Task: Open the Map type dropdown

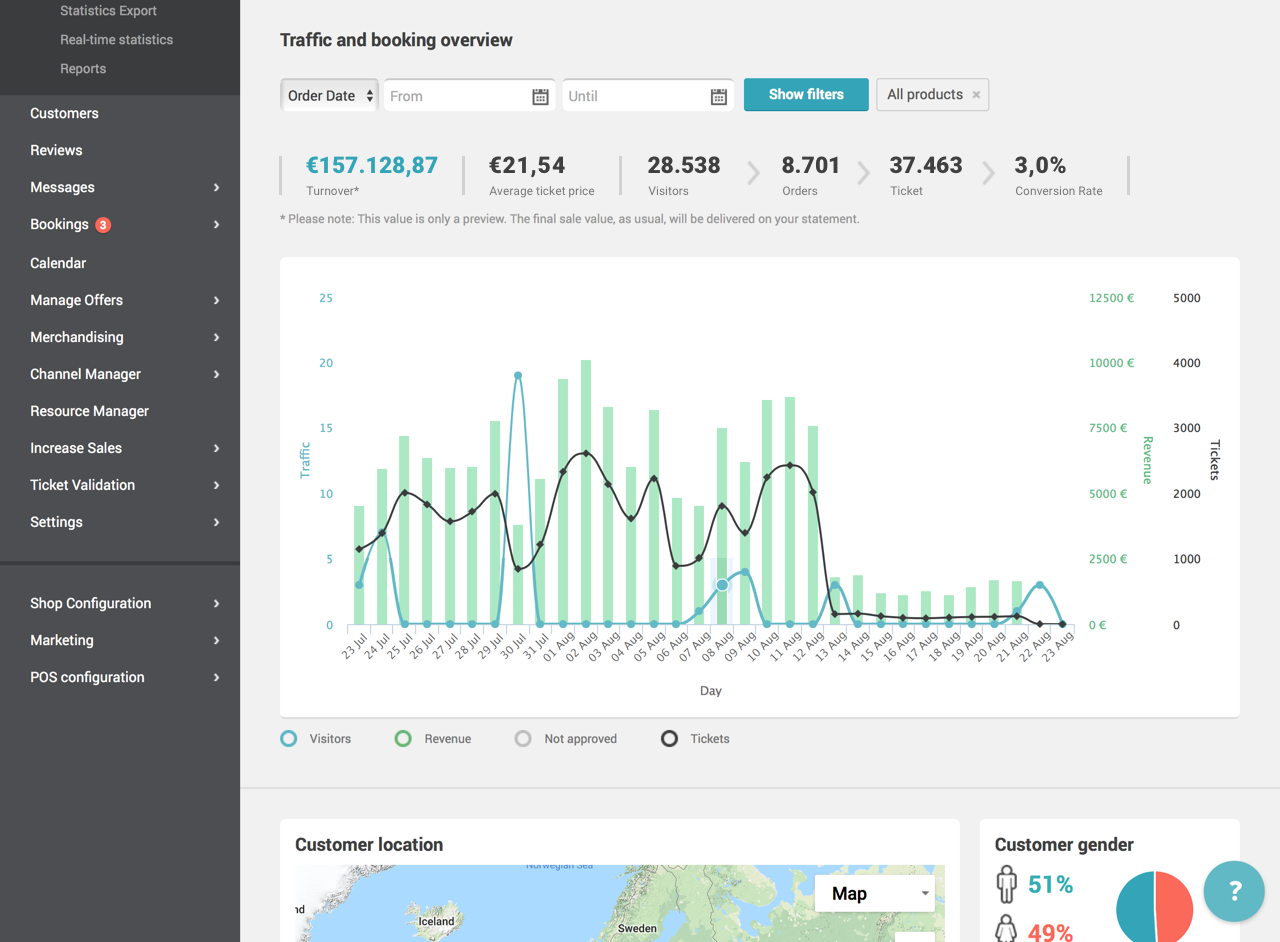Action: [x=874, y=893]
